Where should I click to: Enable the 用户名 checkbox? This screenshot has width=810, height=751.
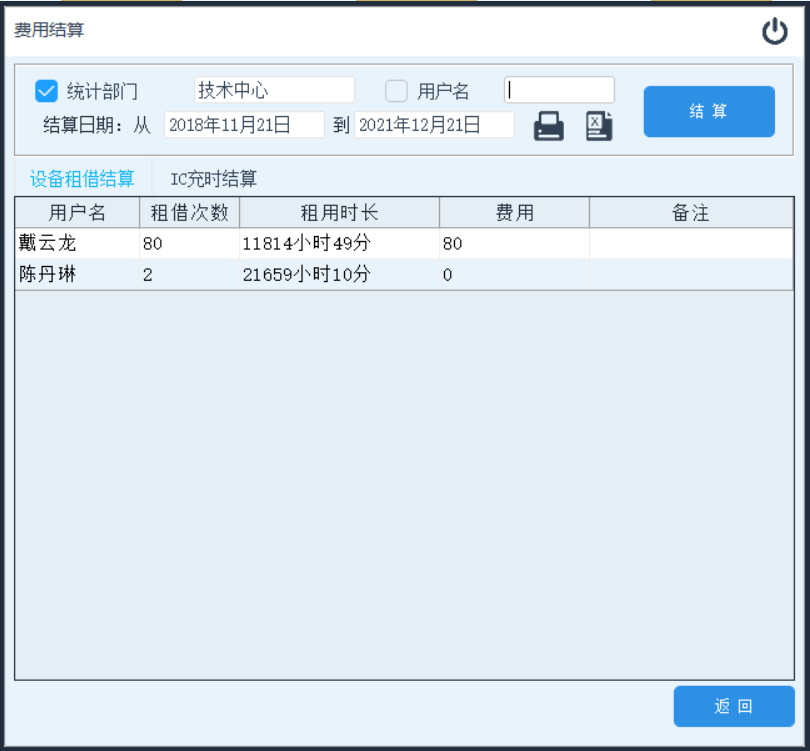(x=396, y=91)
